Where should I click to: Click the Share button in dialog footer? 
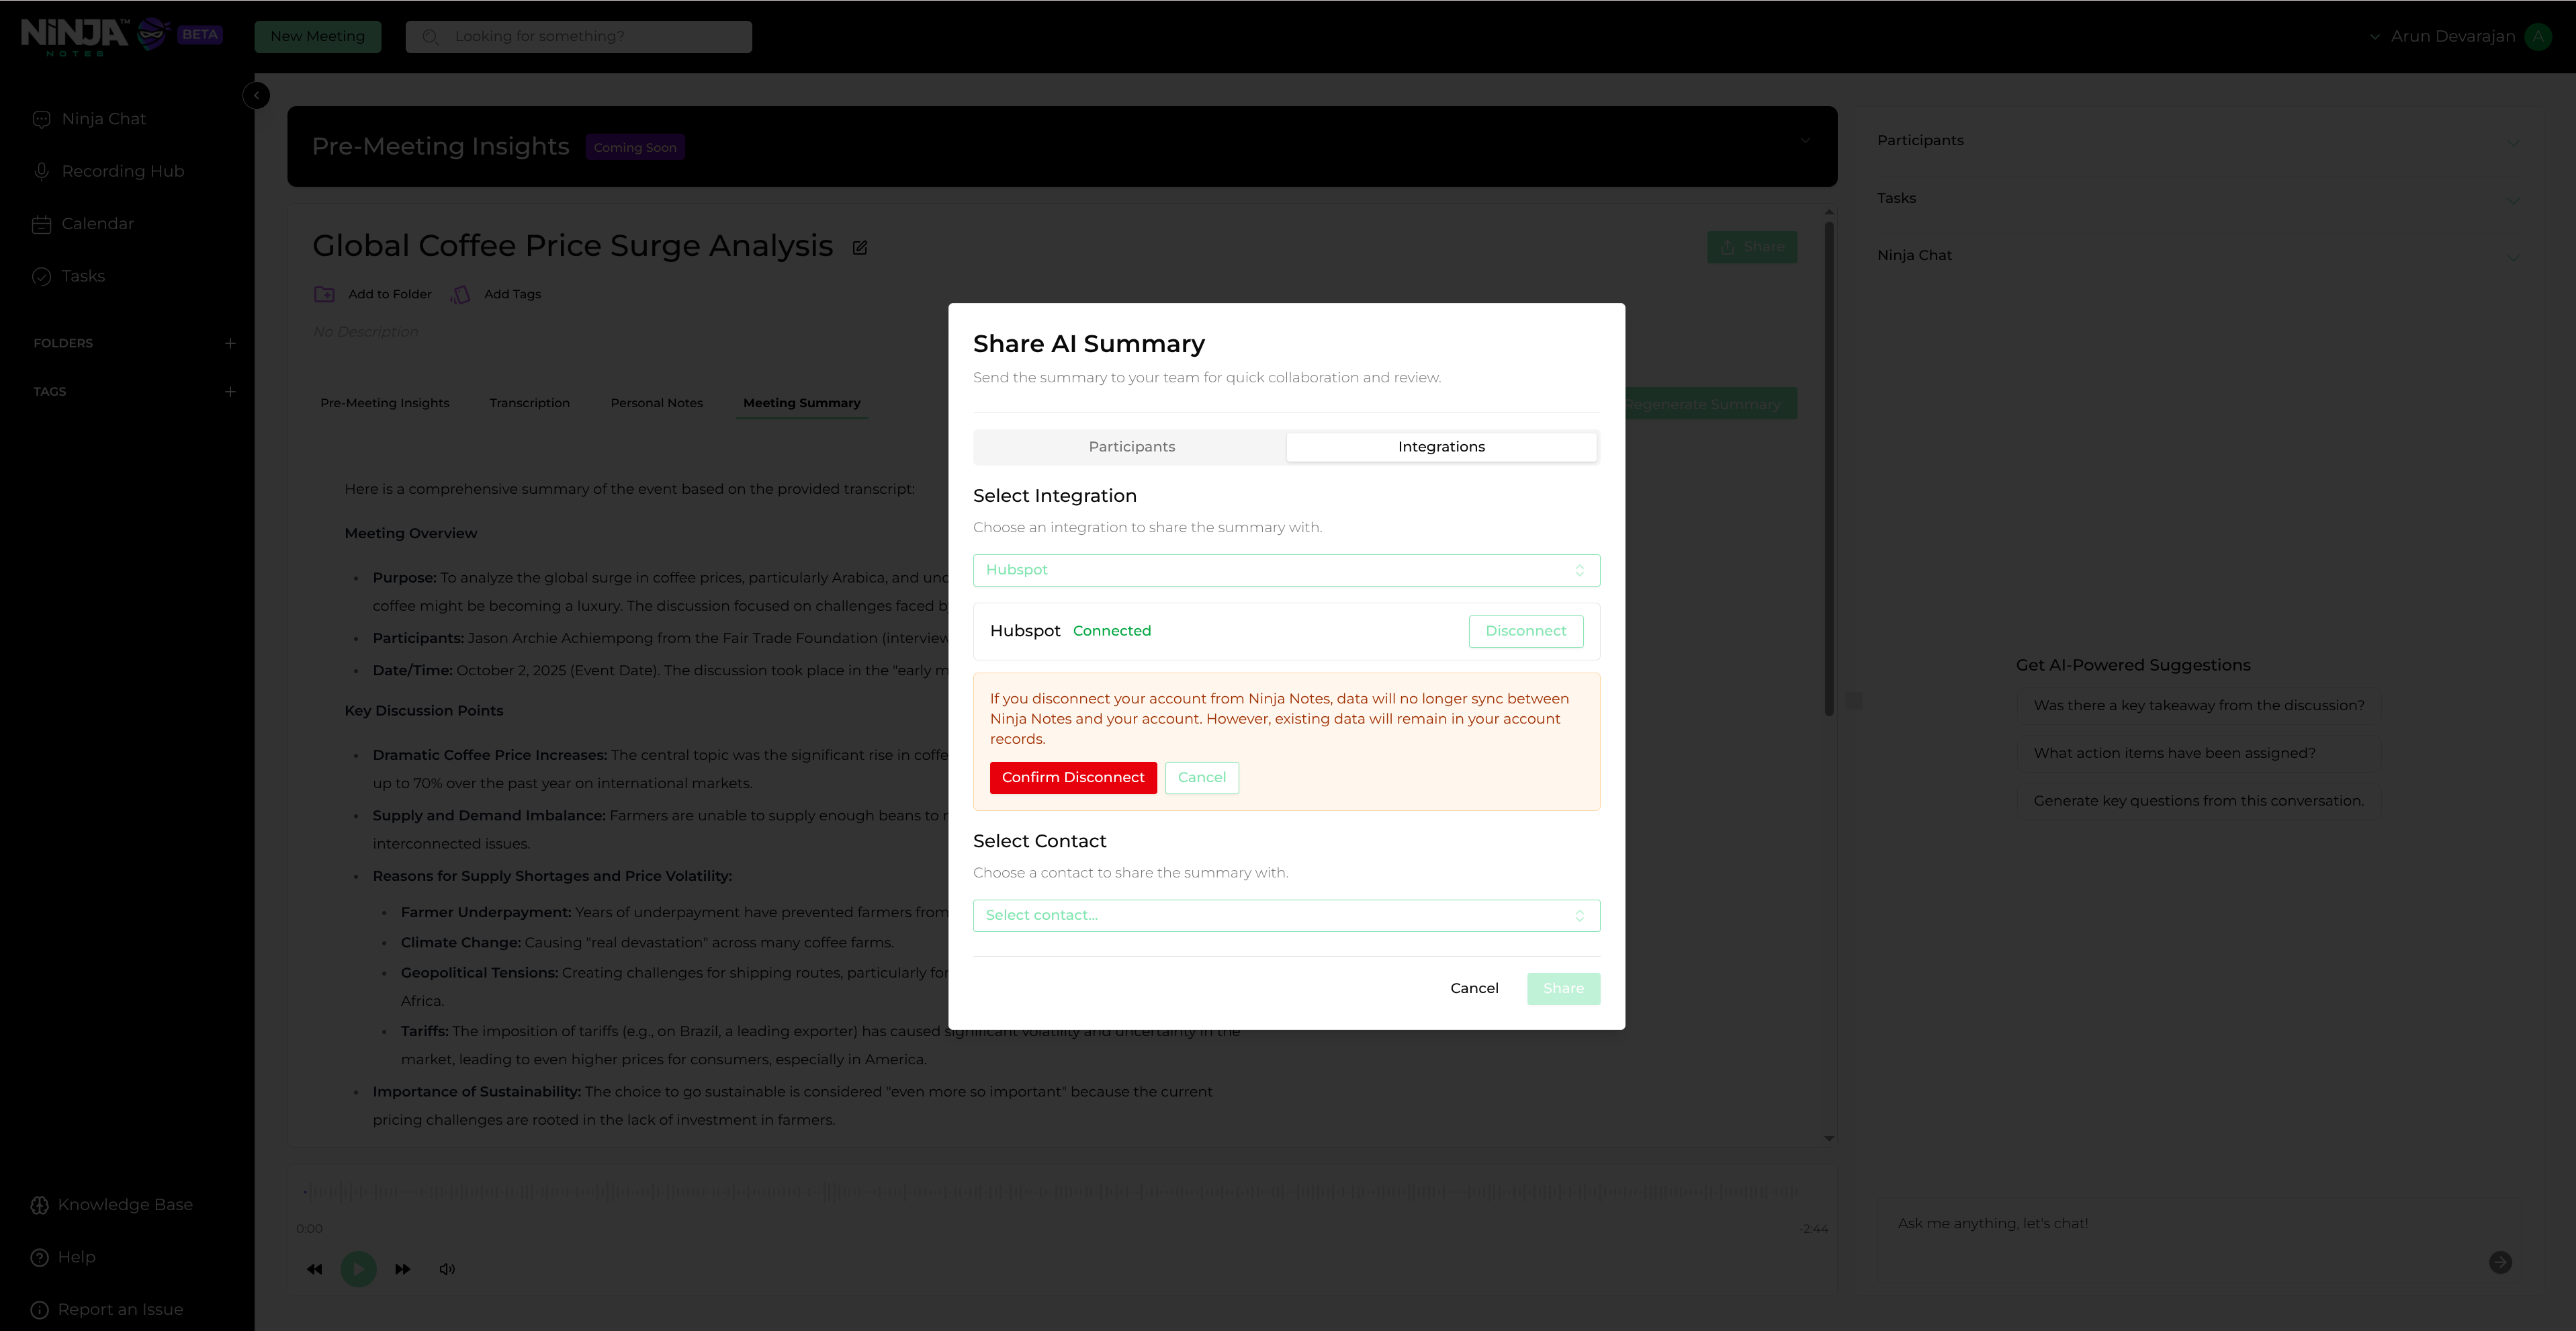(x=1563, y=989)
